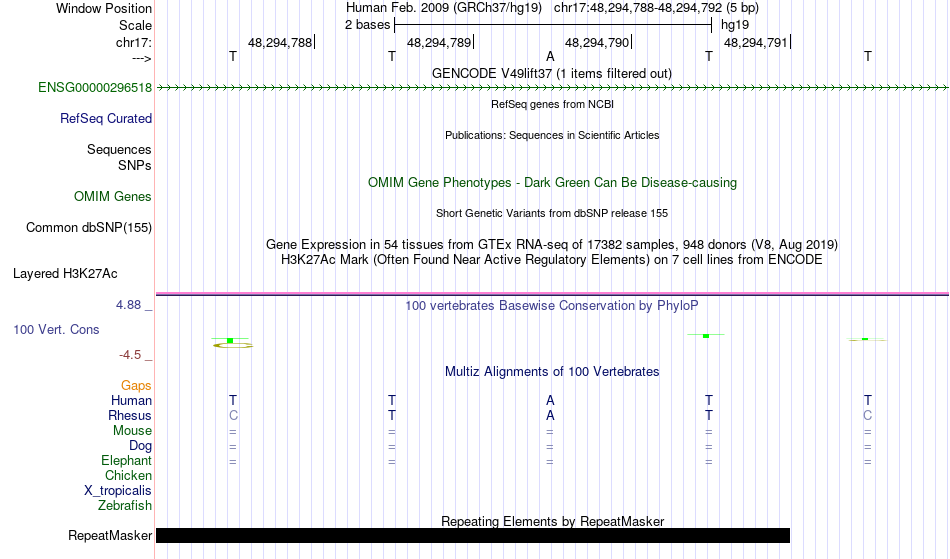Open the Layered H3K27Ac track label

65,273
